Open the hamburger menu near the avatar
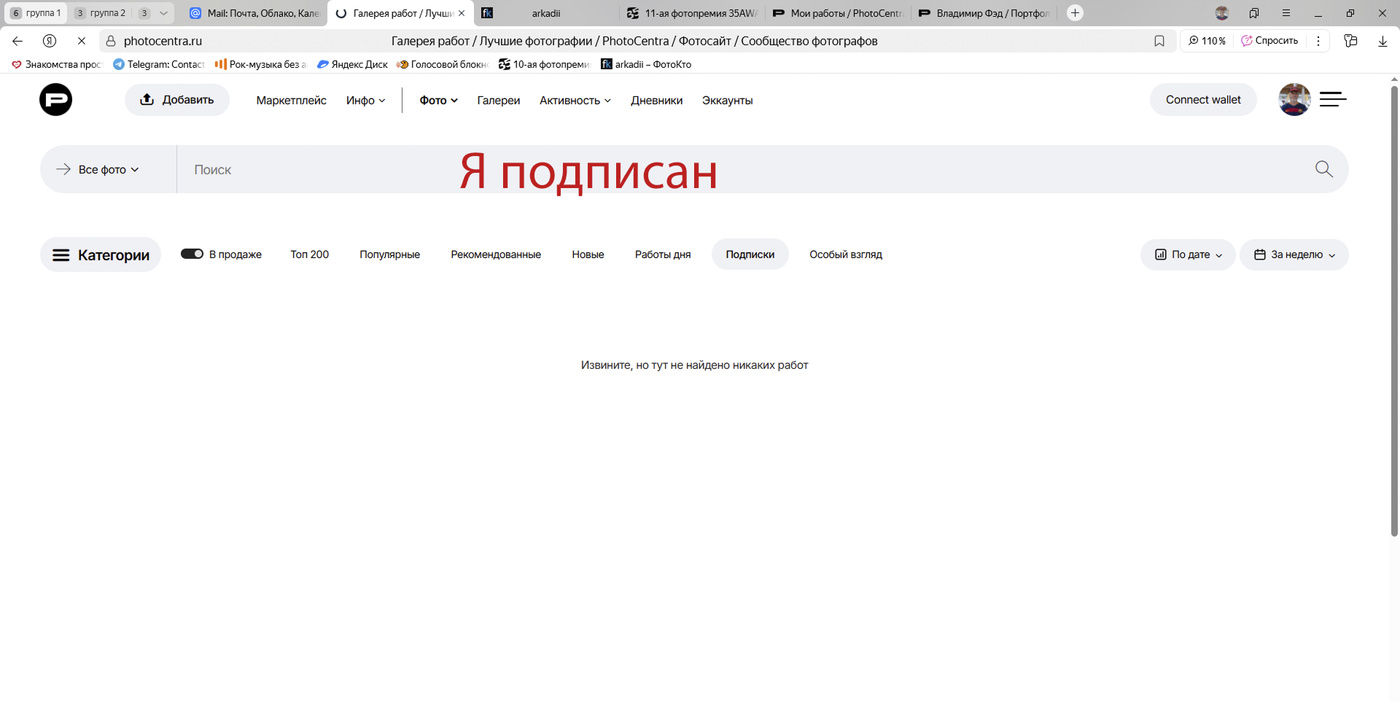 pyautogui.click(x=1333, y=99)
